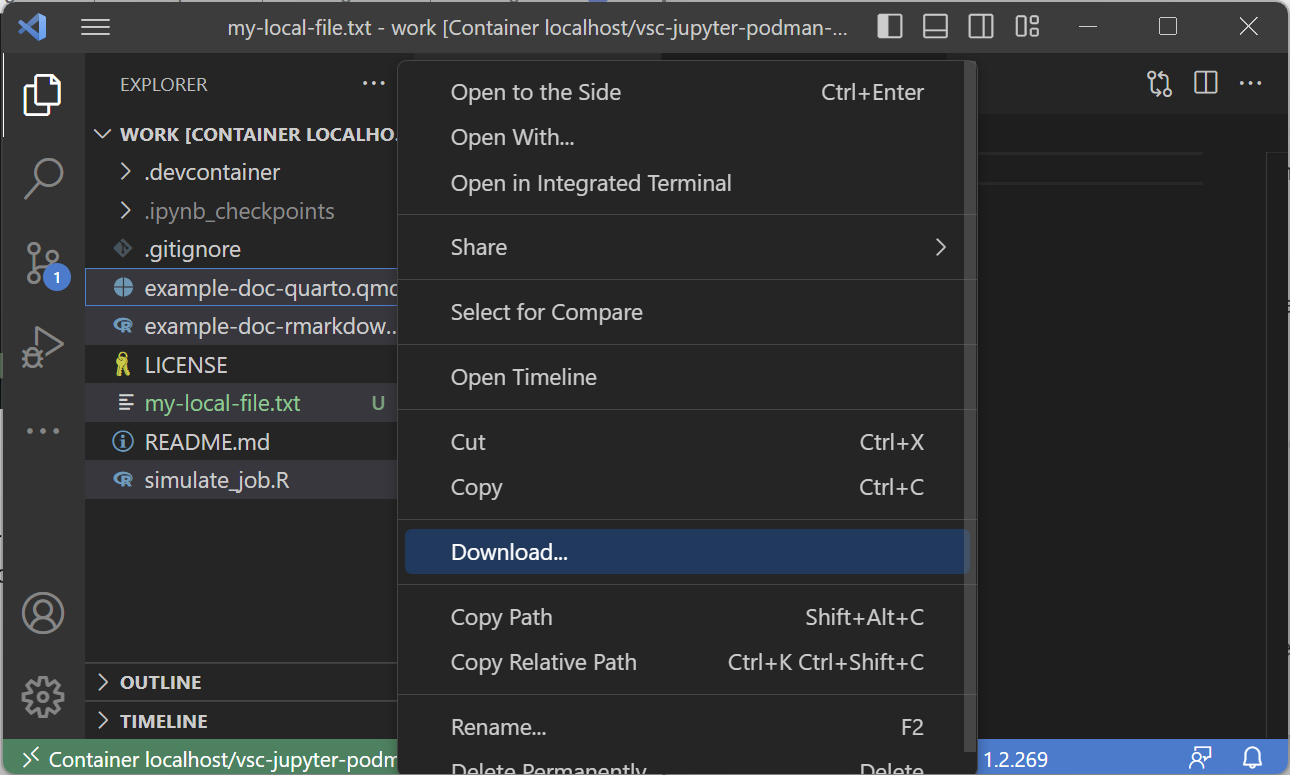This screenshot has height=775, width=1290.
Task: Open the Accounts icon in activity bar
Action: pos(43,613)
